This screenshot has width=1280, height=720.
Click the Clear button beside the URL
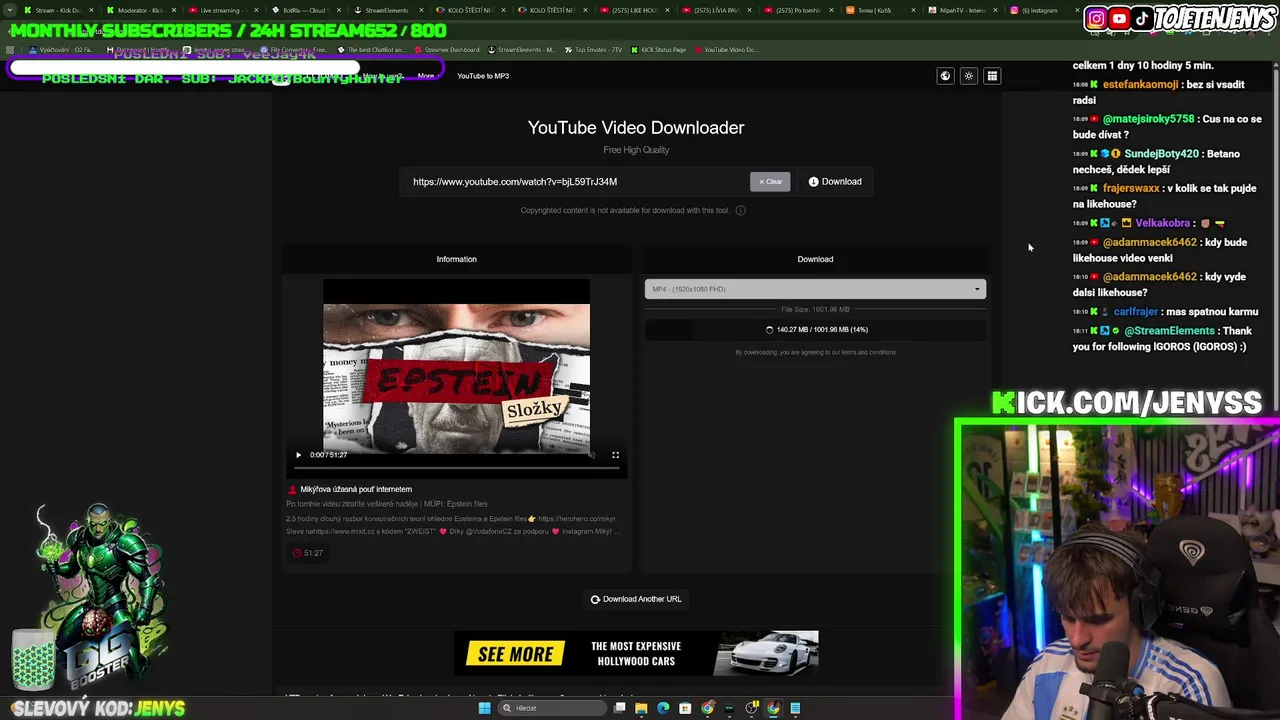click(x=770, y=182)
